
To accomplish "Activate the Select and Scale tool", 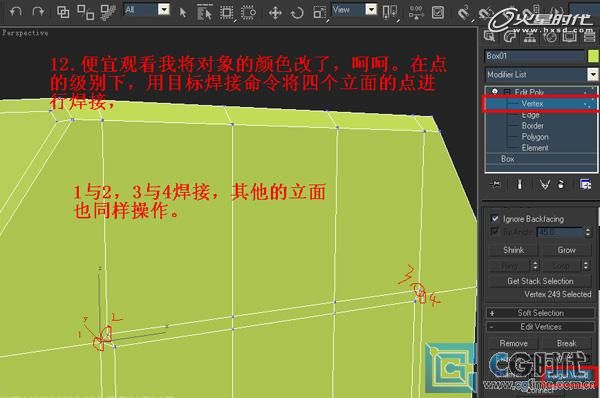I will pyautogui.click(x=319, y=13).
